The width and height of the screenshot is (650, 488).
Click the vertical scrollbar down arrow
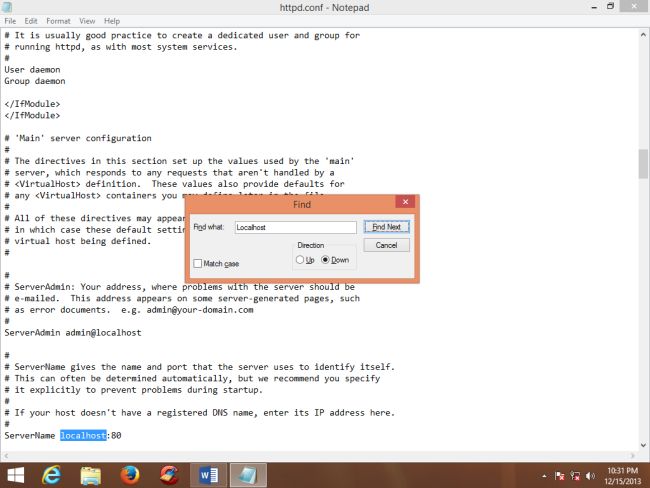tap(643, 446)
